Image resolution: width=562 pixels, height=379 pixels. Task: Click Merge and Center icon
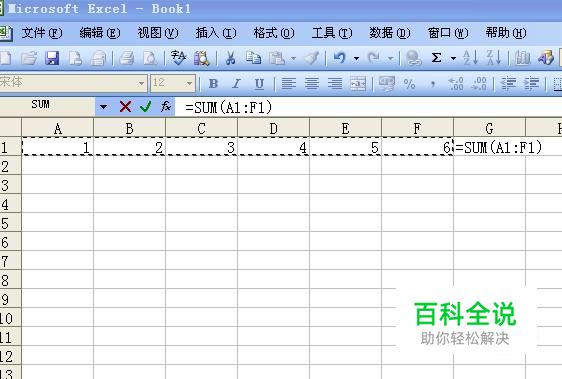pyautogui.click(x=358, y=84)
